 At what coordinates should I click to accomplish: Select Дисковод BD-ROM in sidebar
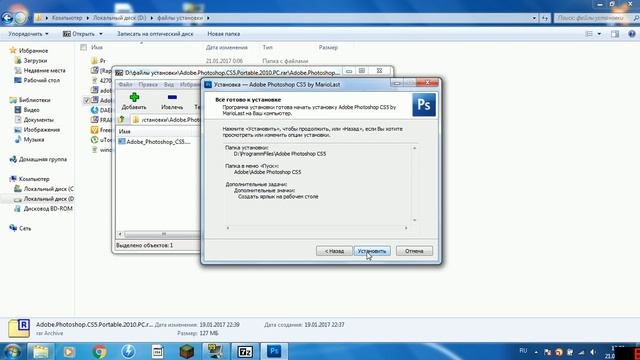(x=48, y=209)
